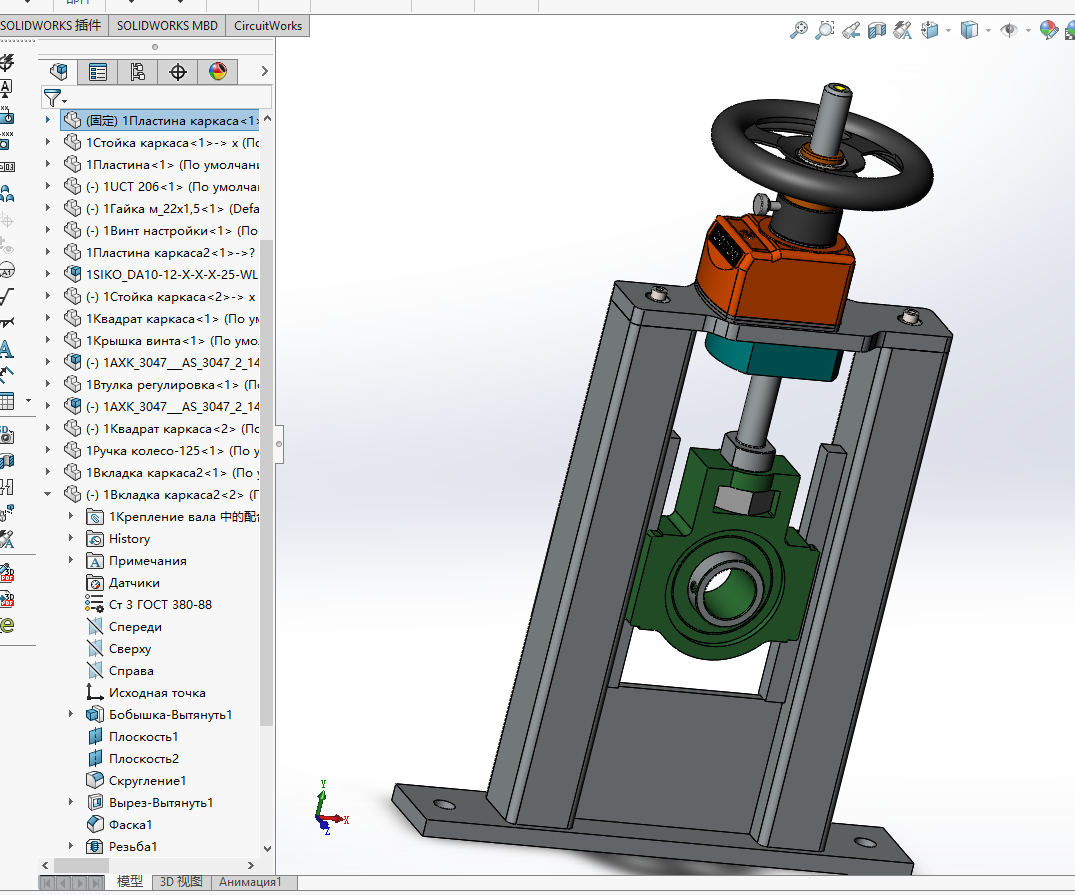
Task: Click the Tables icon in left toolbar
Action: click(x=8, y=401)
